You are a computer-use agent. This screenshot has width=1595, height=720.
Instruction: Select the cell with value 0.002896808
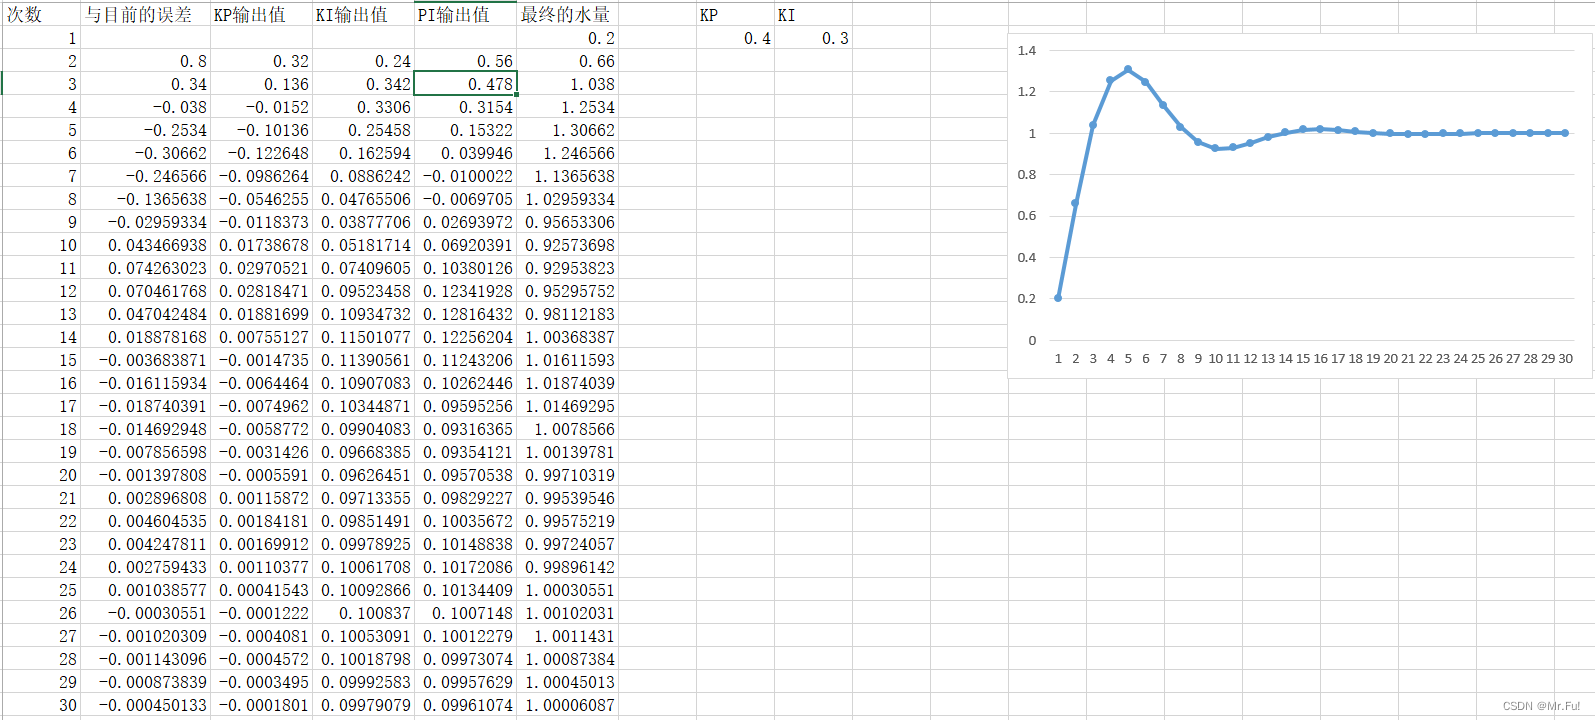point(145,498)
